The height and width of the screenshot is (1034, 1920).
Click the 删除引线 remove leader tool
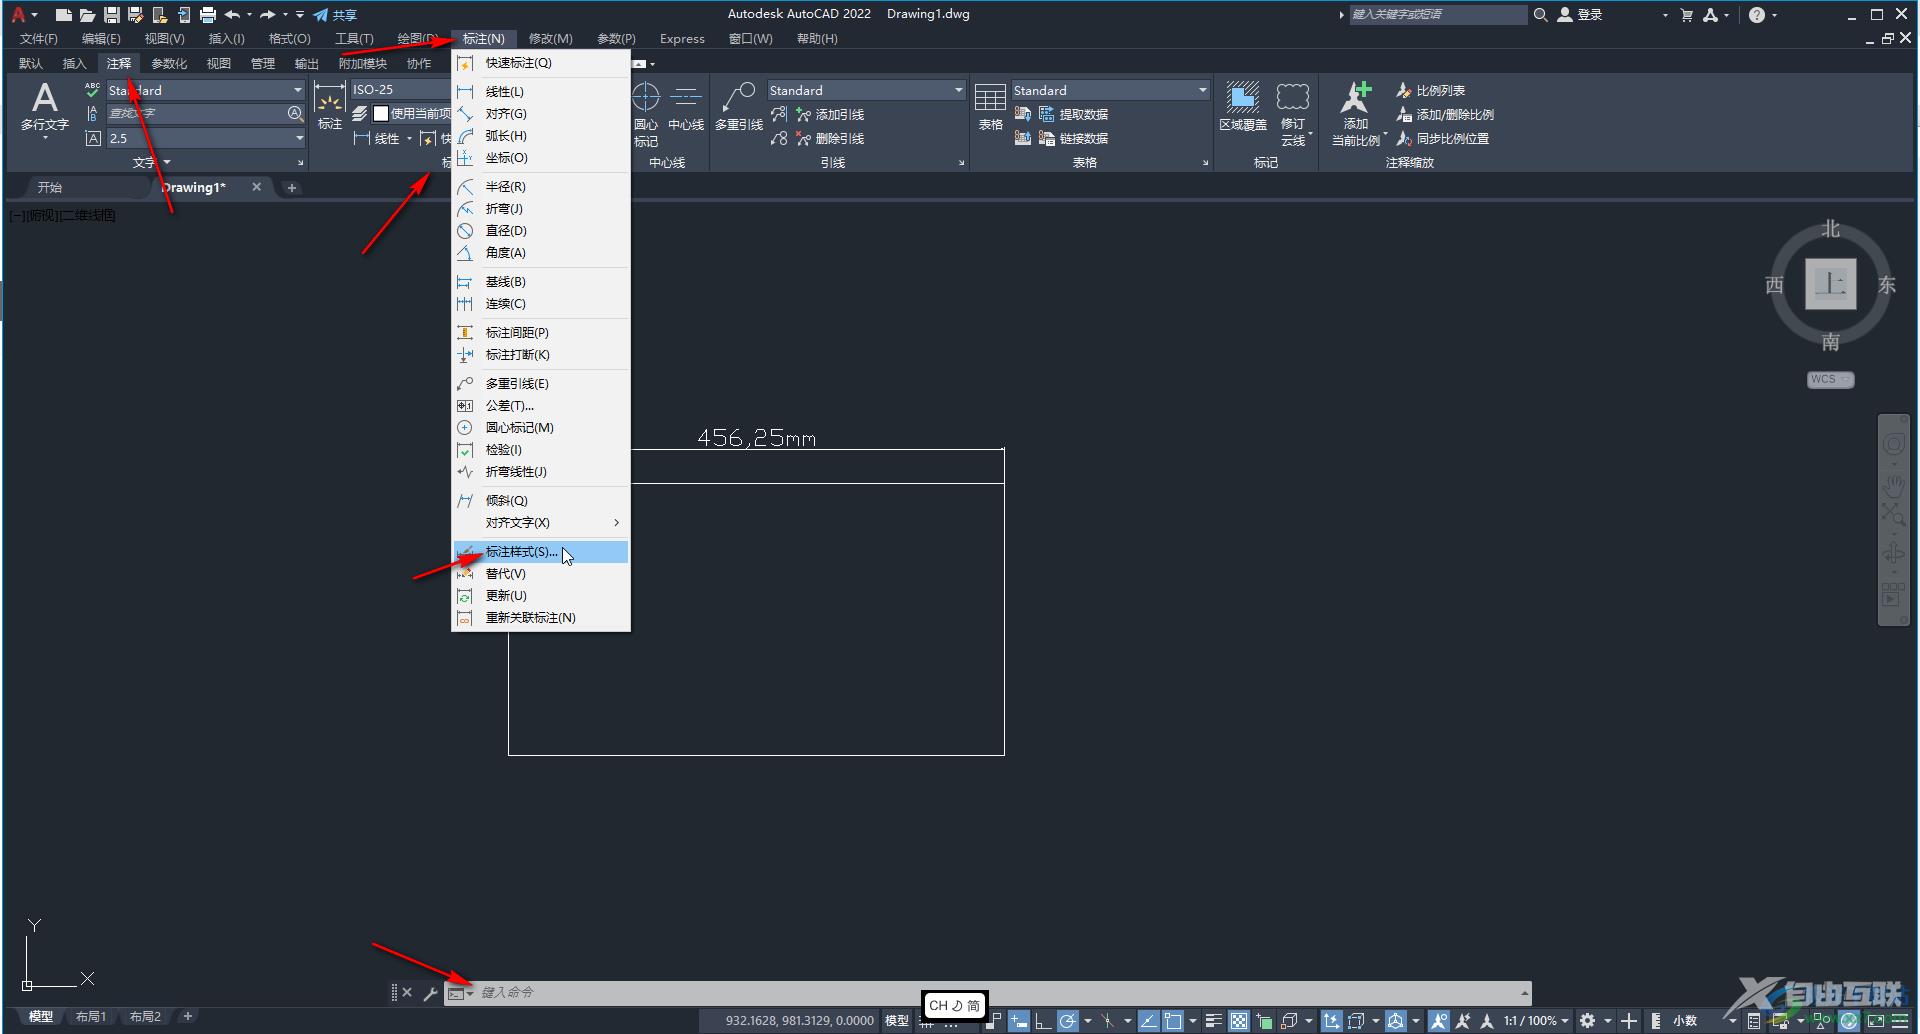click(x=830, y=139)
